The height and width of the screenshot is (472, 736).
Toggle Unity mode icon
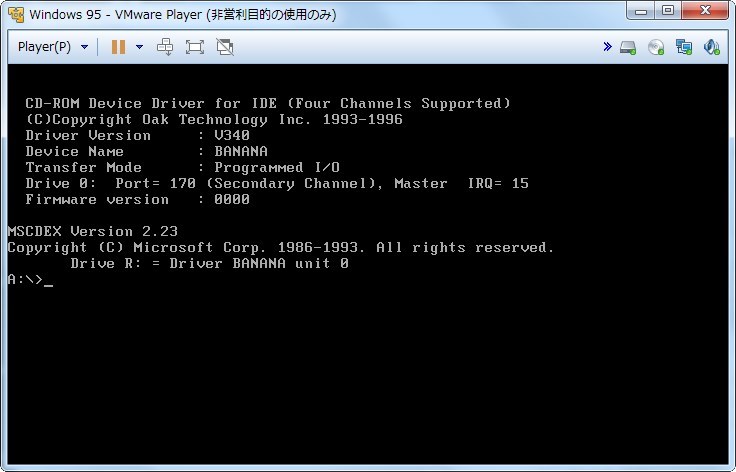pos(225,47)
